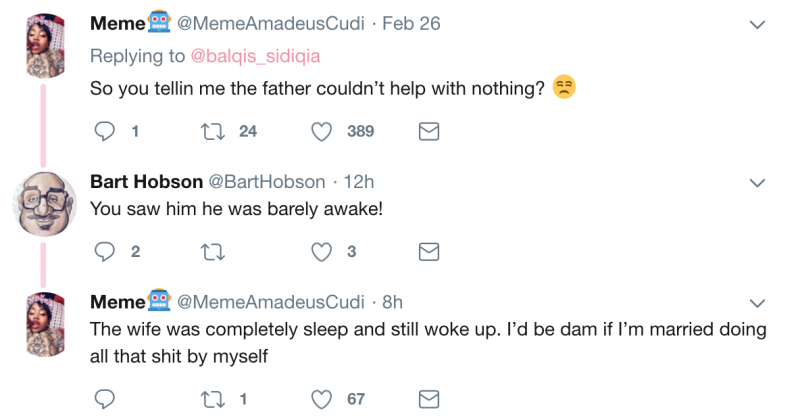Like Bart Hobson's tweet
The width and height of the screenshot is (800, 418).
tap(322, 252)
